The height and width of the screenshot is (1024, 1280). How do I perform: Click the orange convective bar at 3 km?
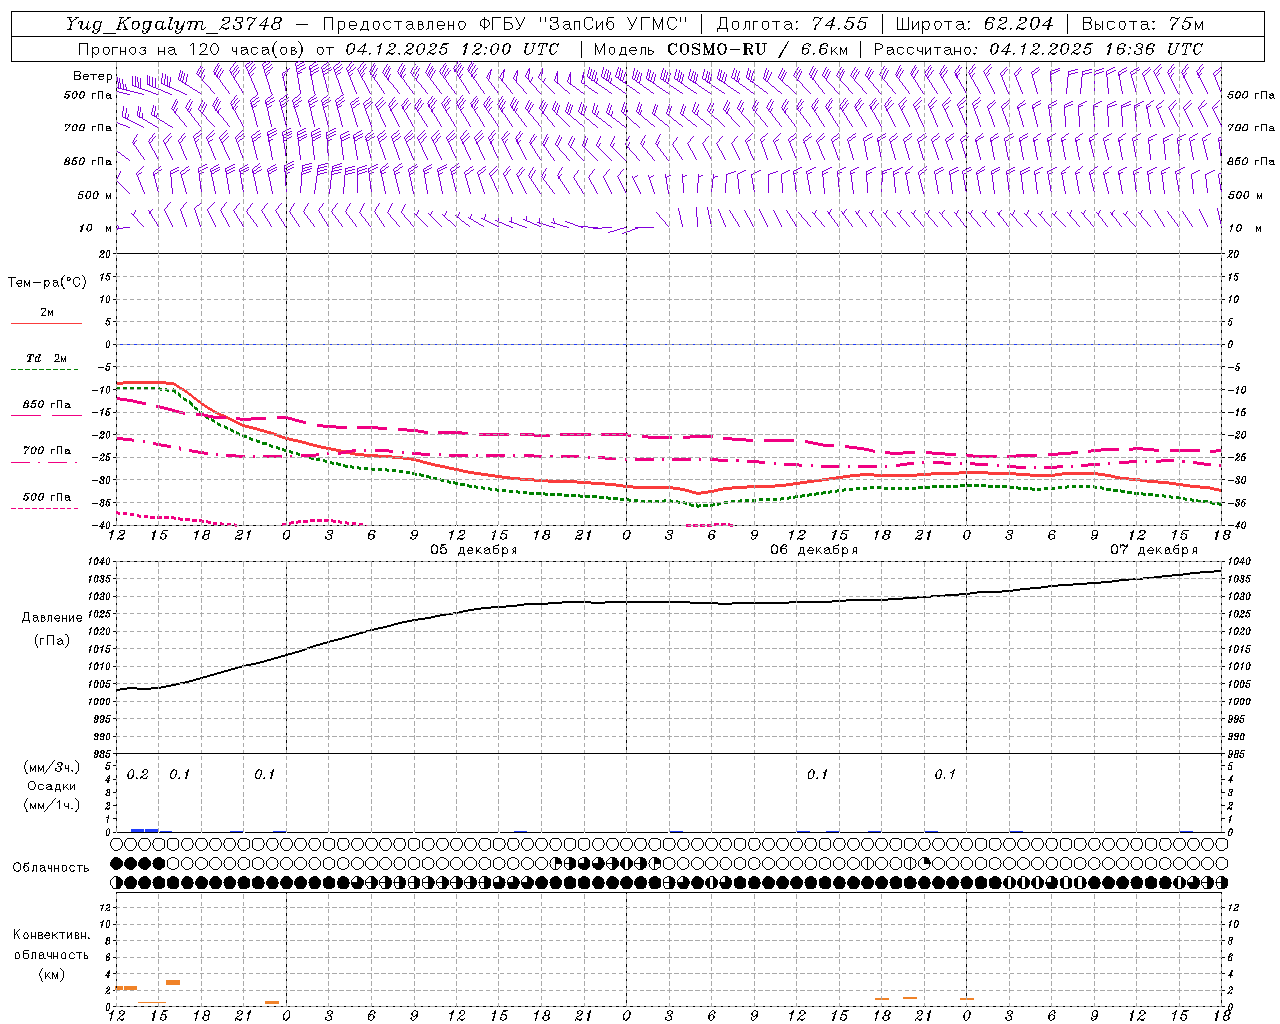coord(173,982)
